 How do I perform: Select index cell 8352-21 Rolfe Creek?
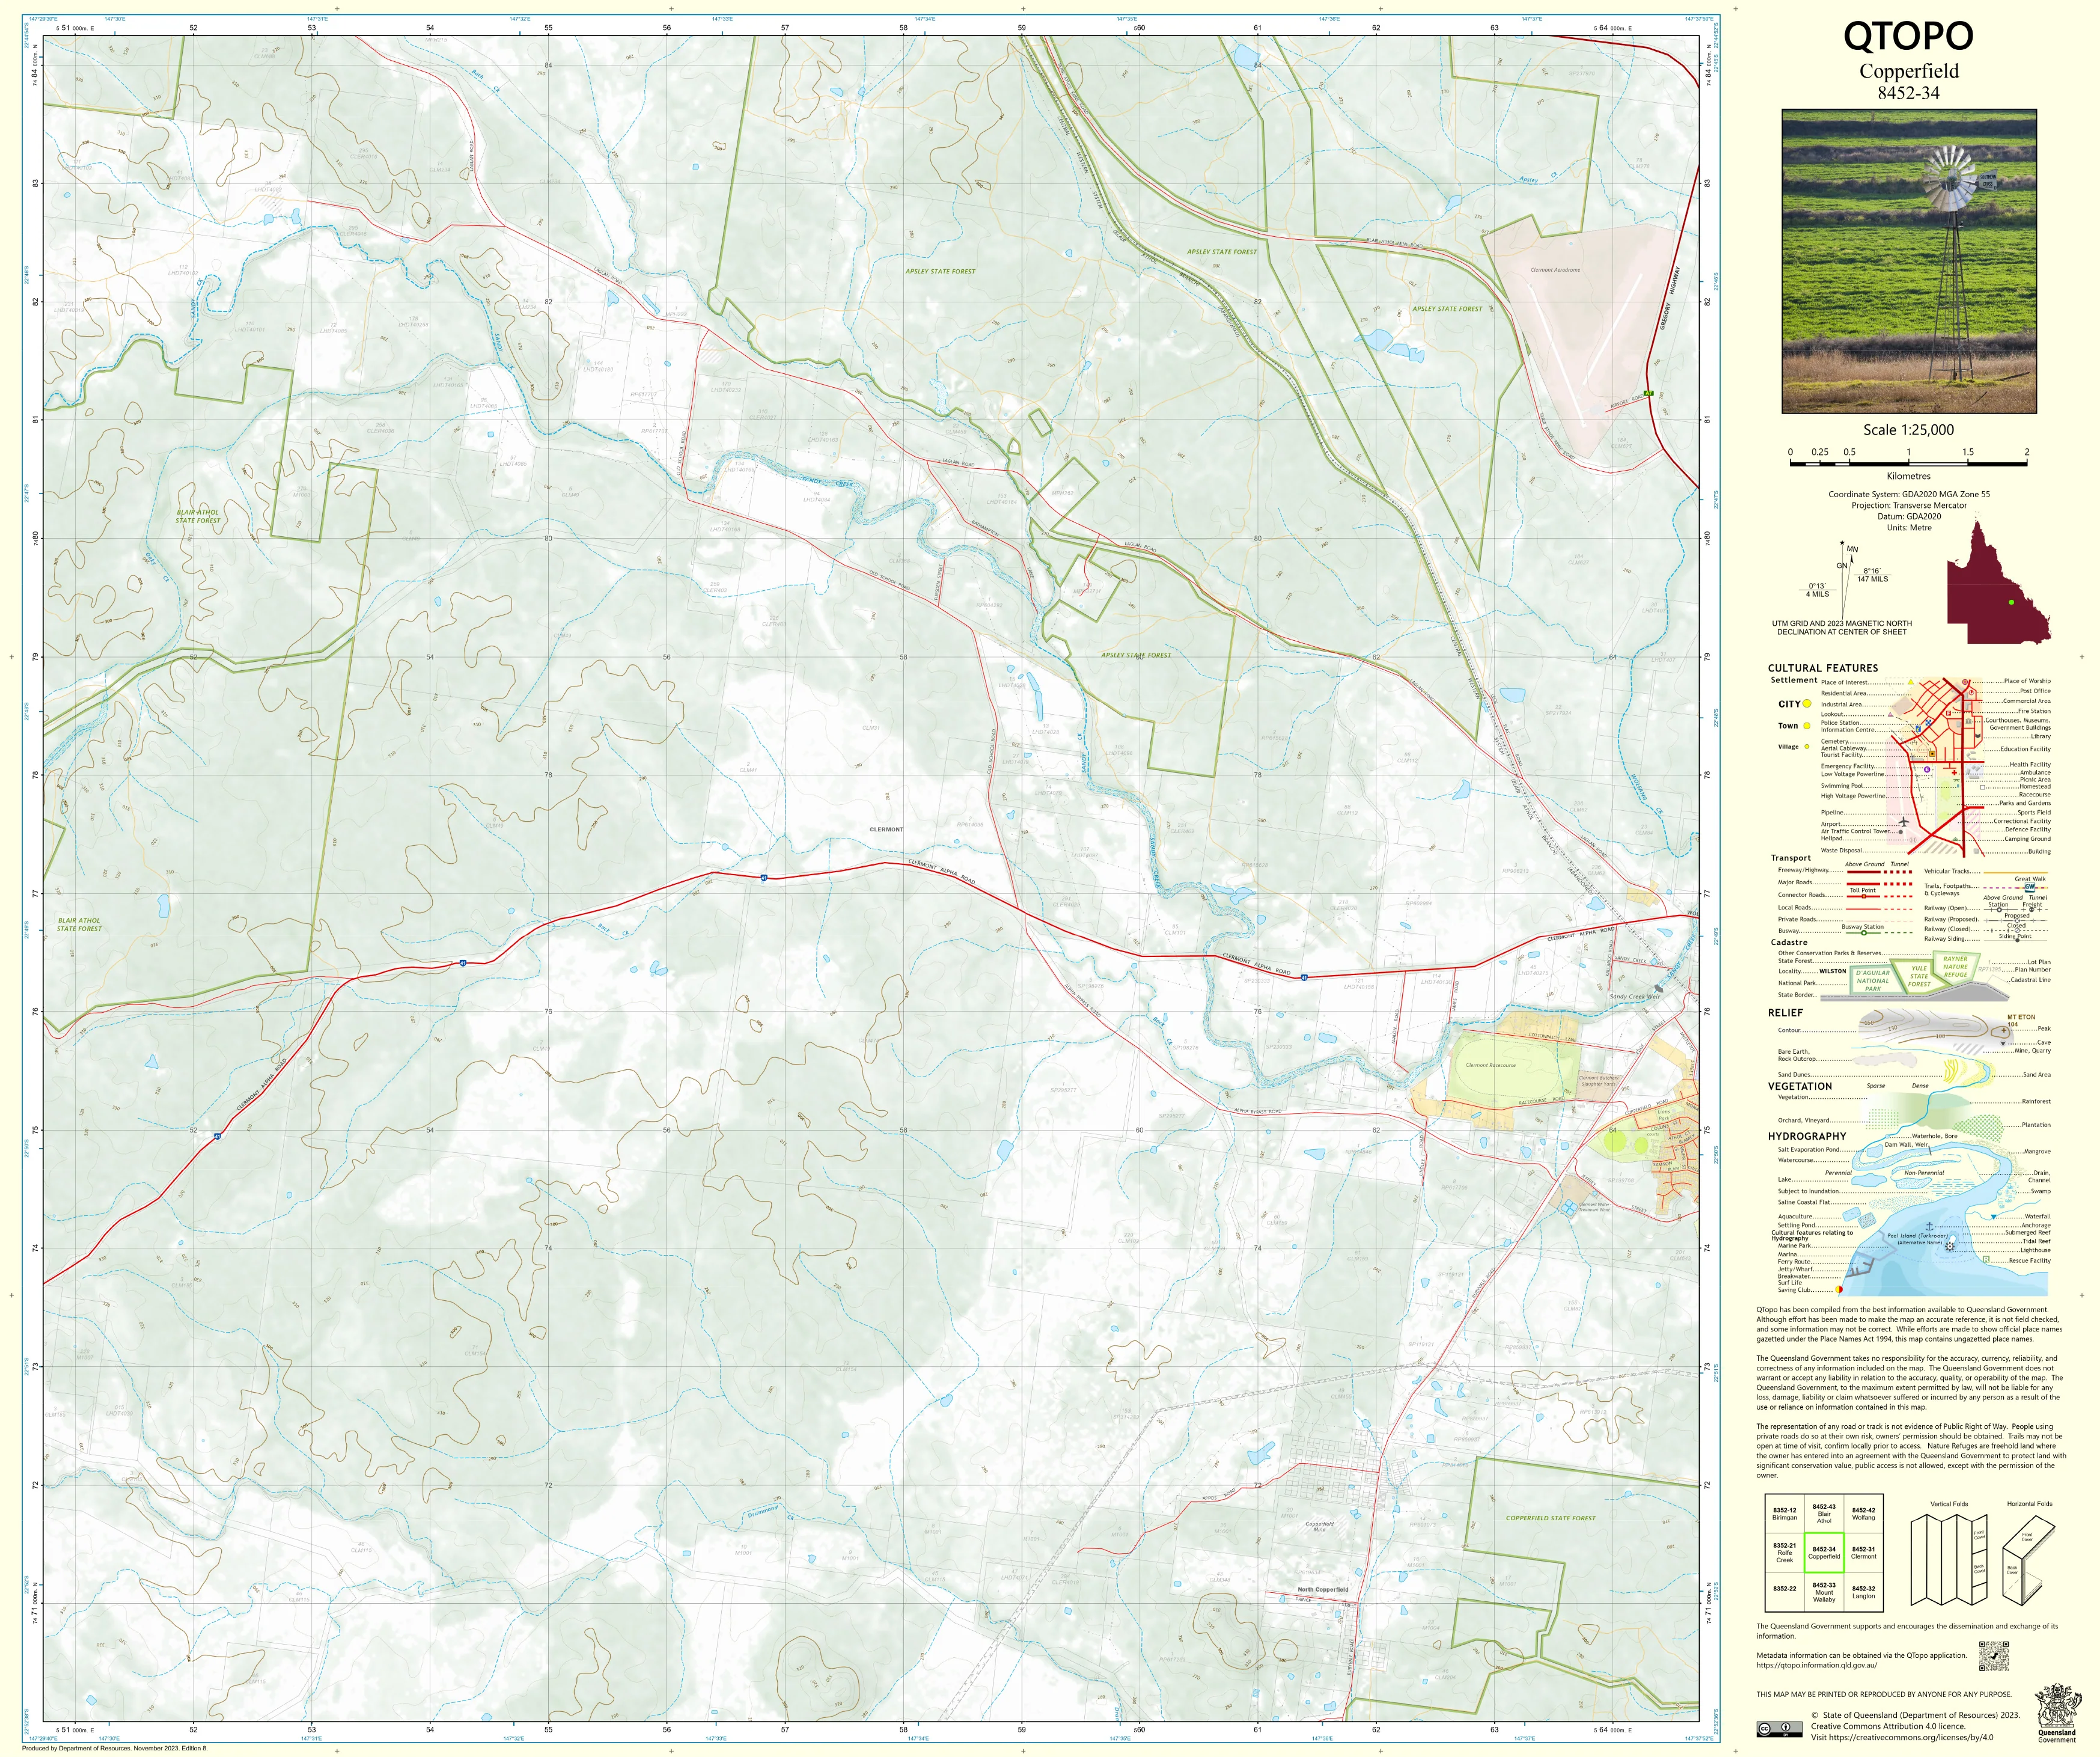coord(1784,1553)
